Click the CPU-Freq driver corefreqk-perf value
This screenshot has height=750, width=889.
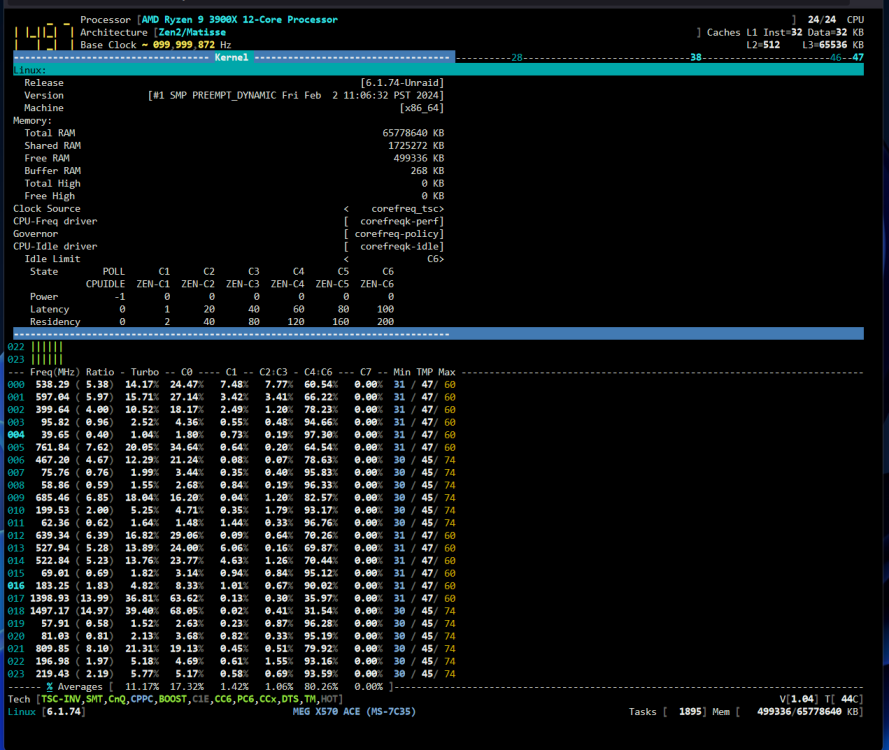click(x=393, y=221)
